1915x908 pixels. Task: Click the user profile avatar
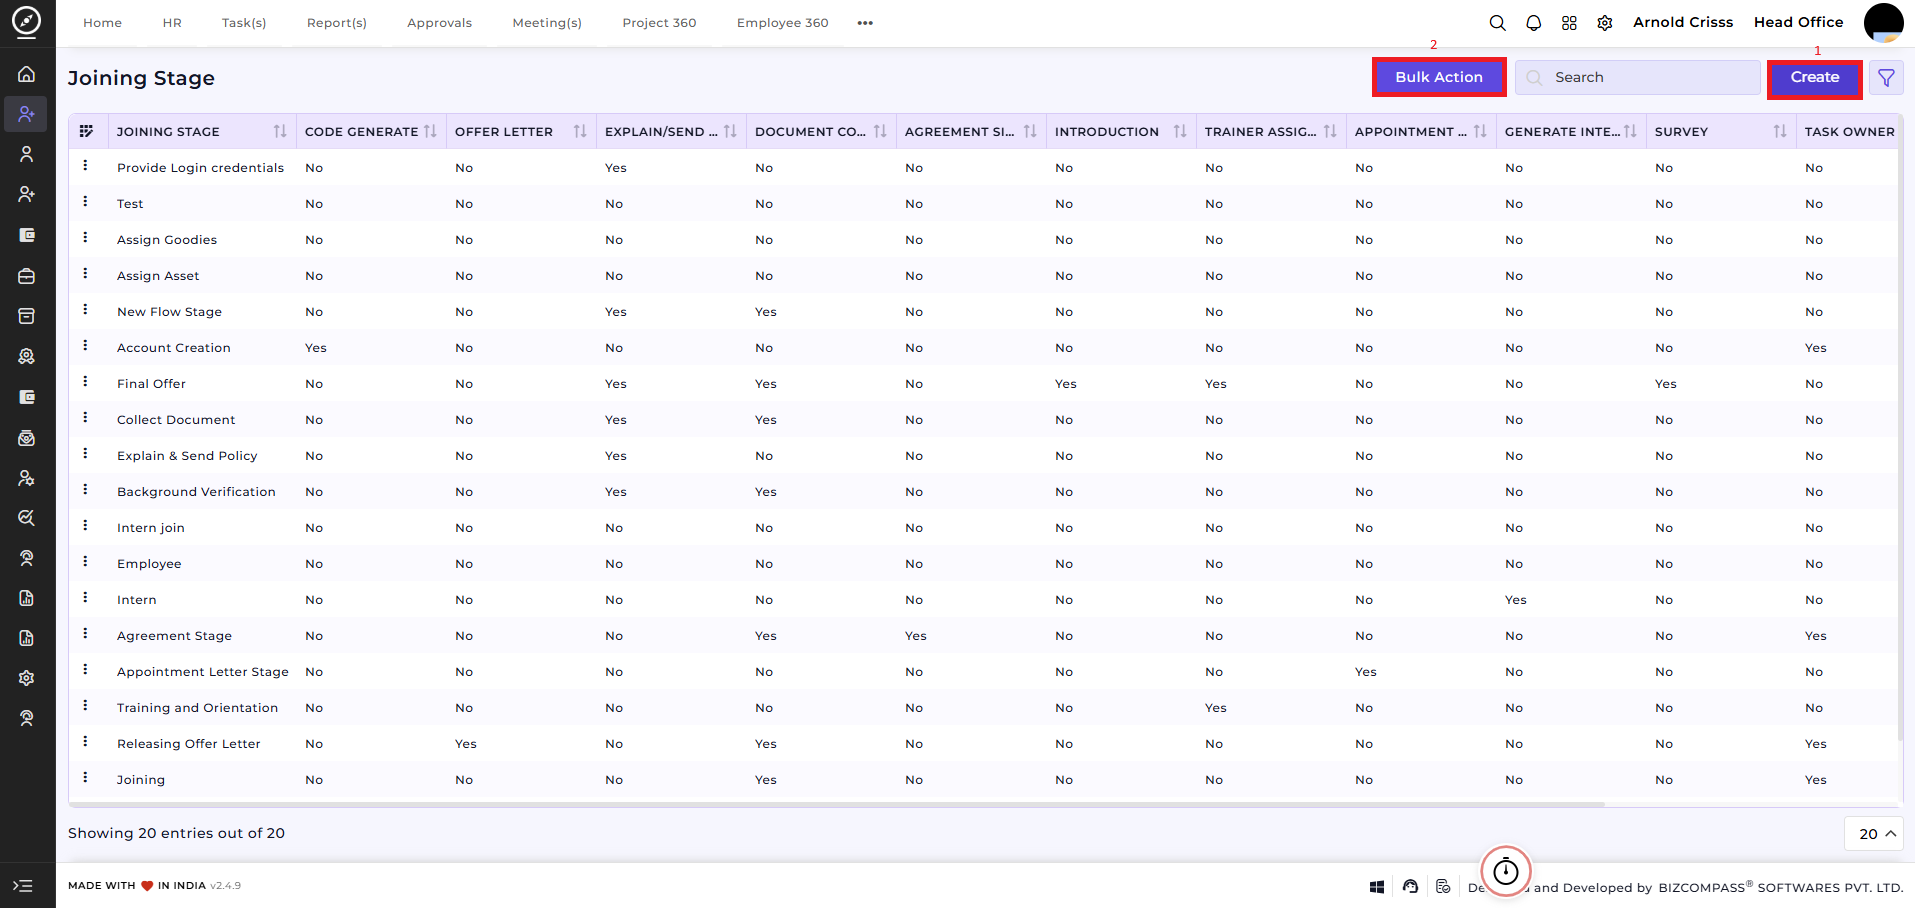1883,22
